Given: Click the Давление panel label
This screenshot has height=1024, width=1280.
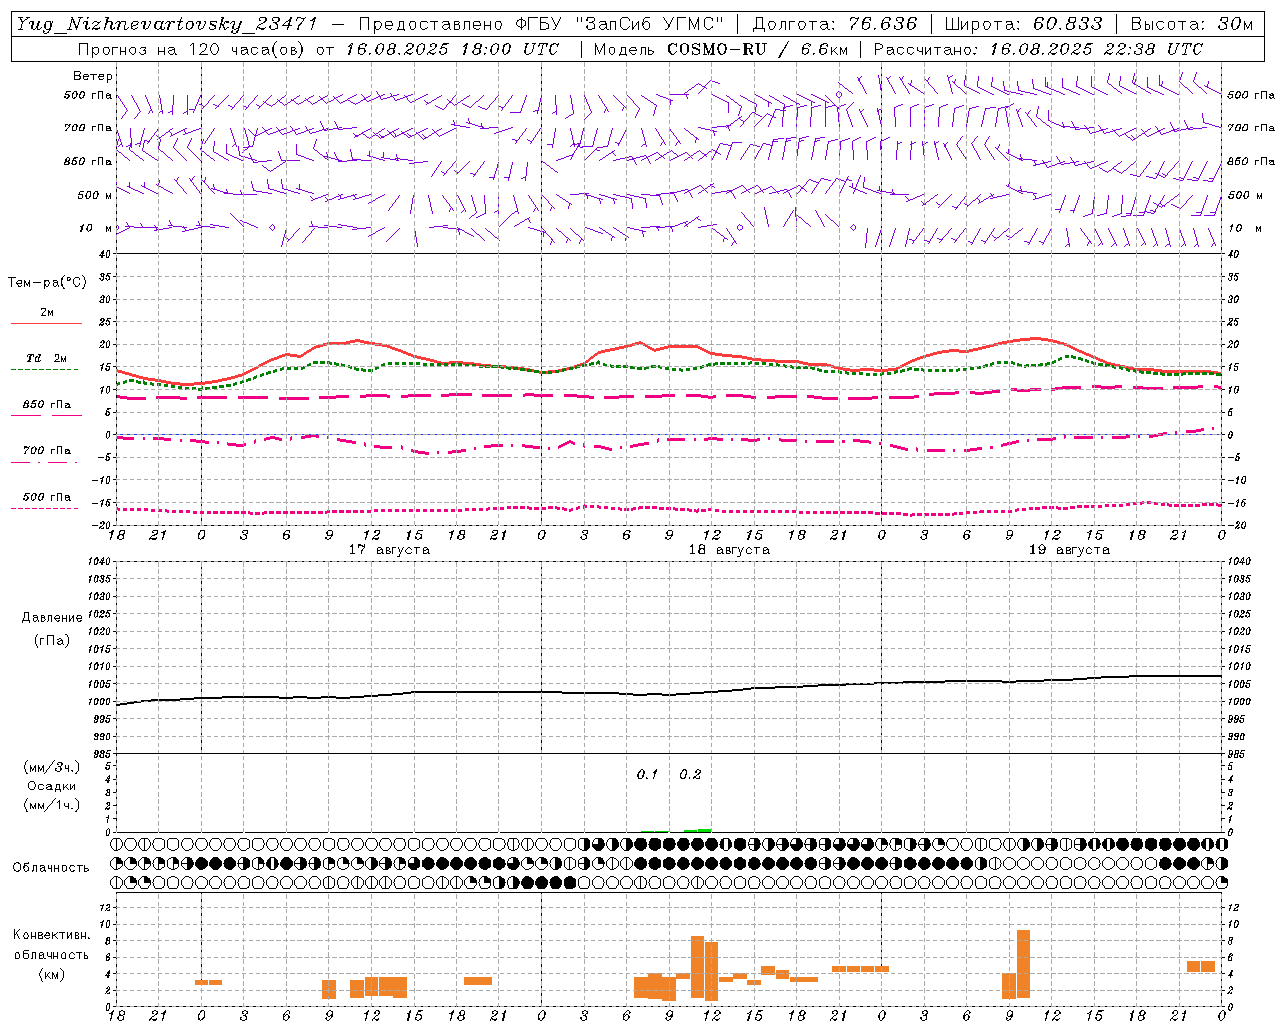Looking at the screenshot, I should pos(52,618).
